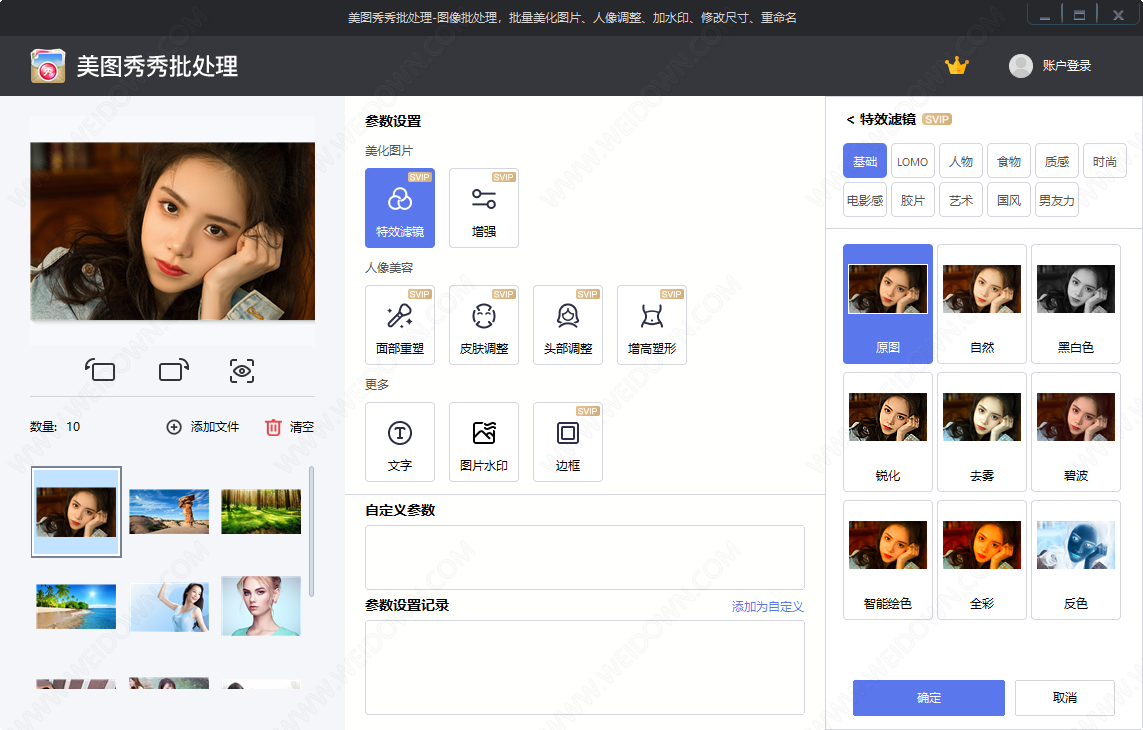The image size is (1143, 730).
Task: Apply the 锐化 sharpen filter
Action: 888,432
